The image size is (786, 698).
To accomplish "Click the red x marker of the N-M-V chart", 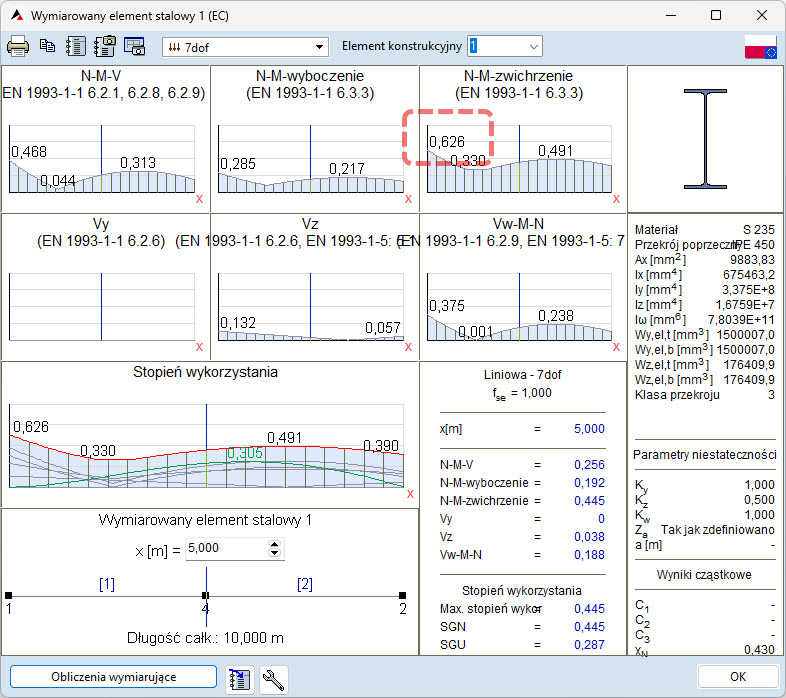I will click(199, 199).
